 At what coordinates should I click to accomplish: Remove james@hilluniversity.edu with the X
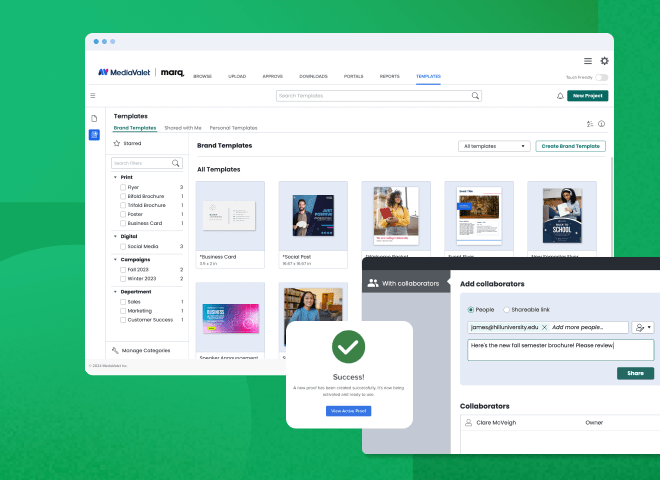point(544,327)
